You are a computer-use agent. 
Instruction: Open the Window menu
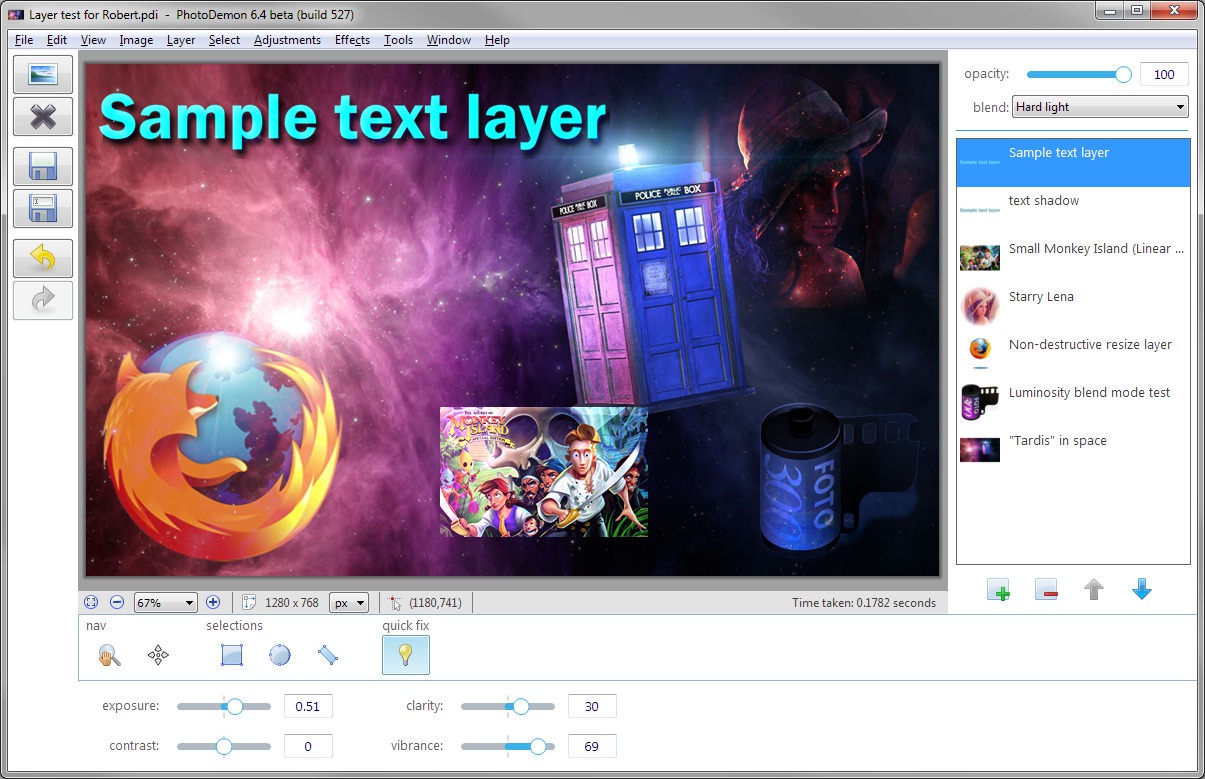pos(449,40)
